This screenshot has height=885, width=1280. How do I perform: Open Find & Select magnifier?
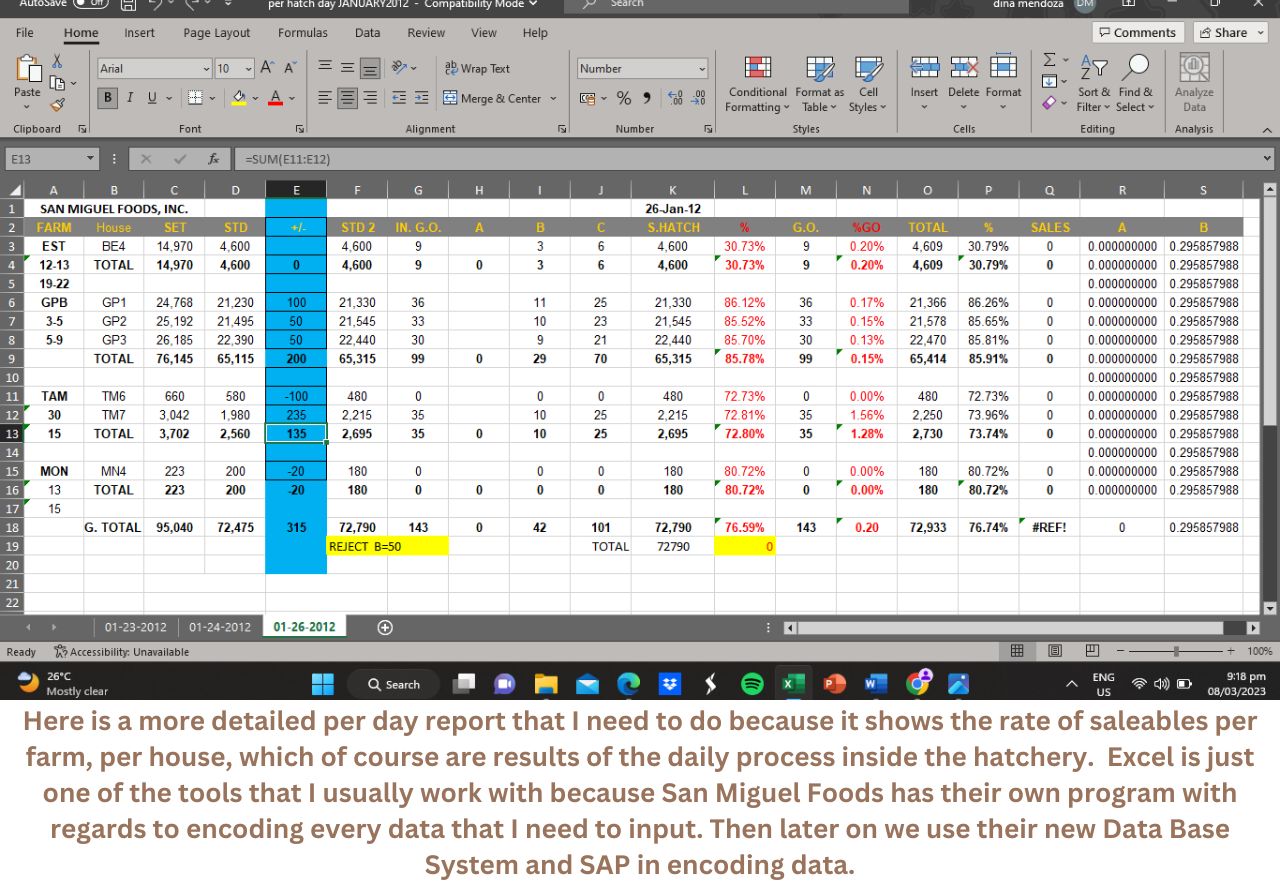[x=1135, y=84]
